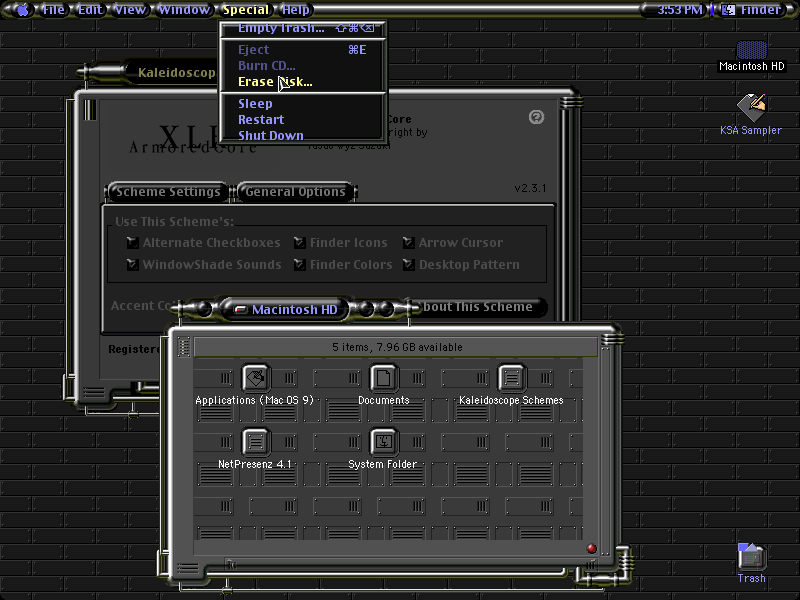Disable the Desktop Pattern checkbox
The width and height of the screenshot is (800, 600).
(x=409, y=265)
